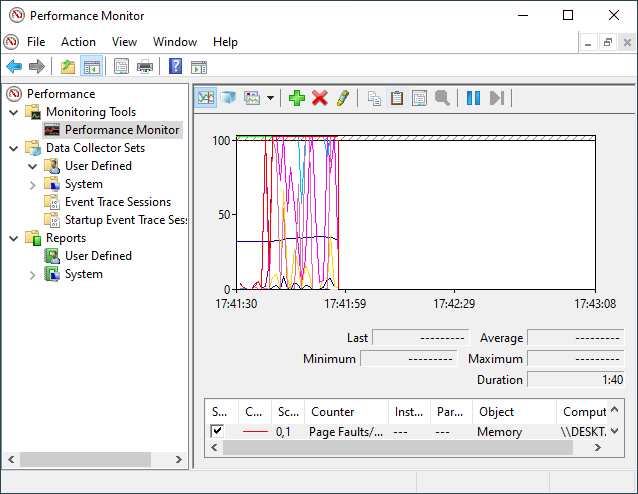Viewport: 638px width, 494px height.
Task: Click the Sc... scale column header
Action: (288, 412)
